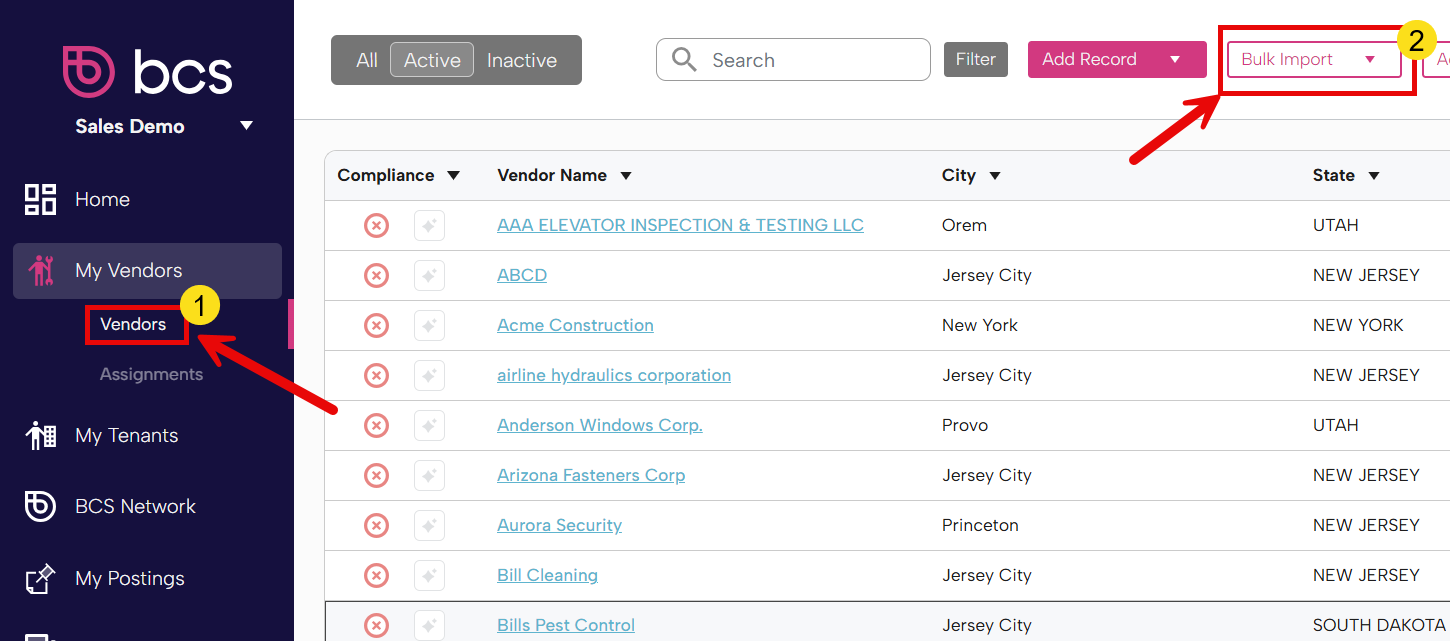Sort by the Vendor Name column arrow

tap(626, 176)
